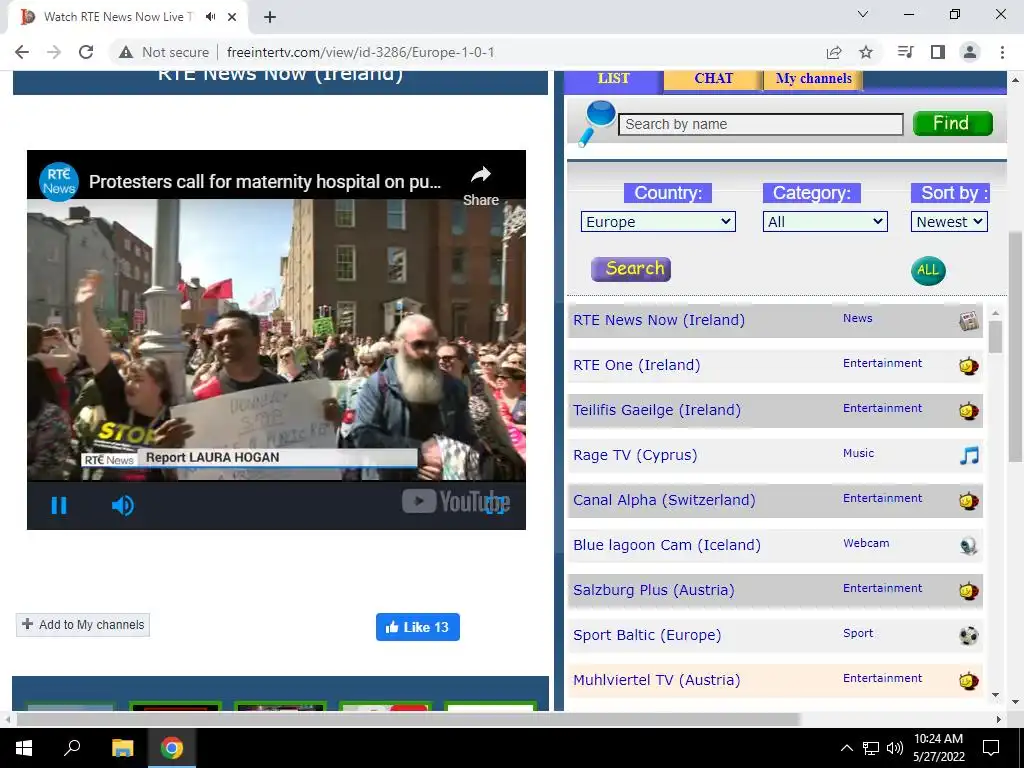Open the share this page icon

click(x=834, y=52)
